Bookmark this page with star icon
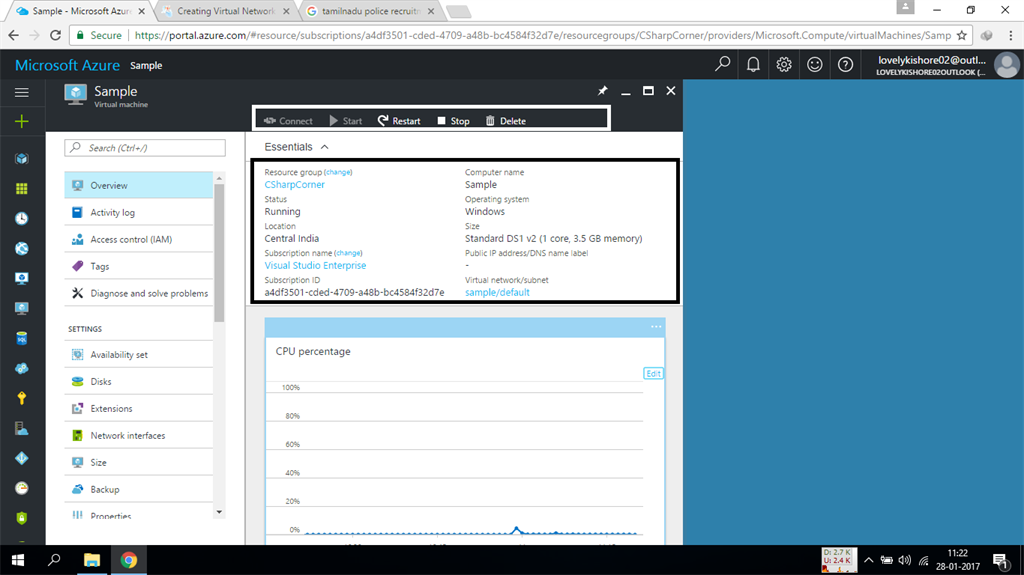This screenshot has height=575, width=1024. [962, 35]
